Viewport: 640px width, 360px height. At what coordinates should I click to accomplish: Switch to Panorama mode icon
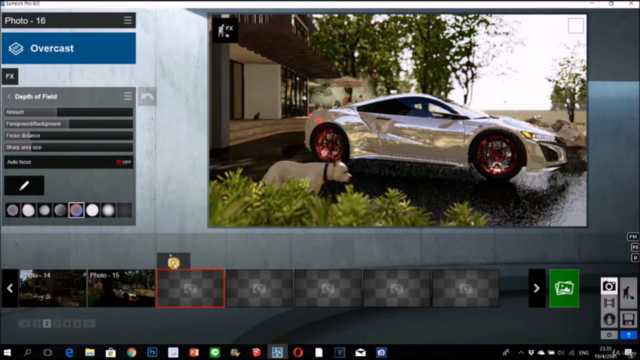pos(609,319)
